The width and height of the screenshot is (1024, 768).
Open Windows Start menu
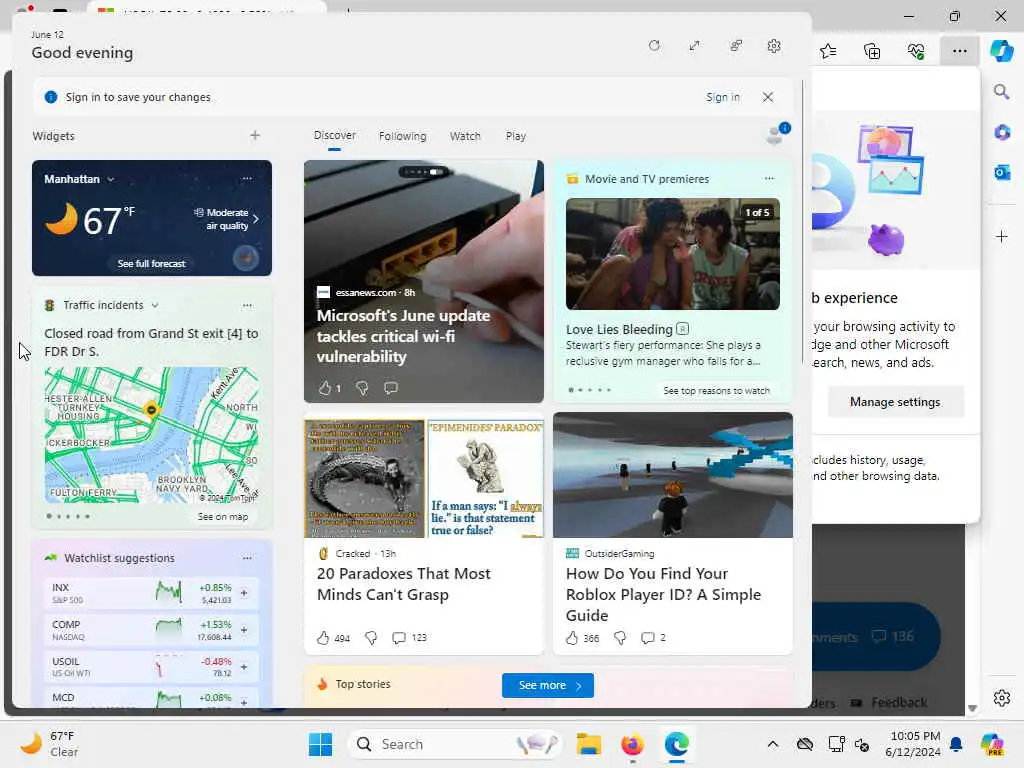(320, 744)
